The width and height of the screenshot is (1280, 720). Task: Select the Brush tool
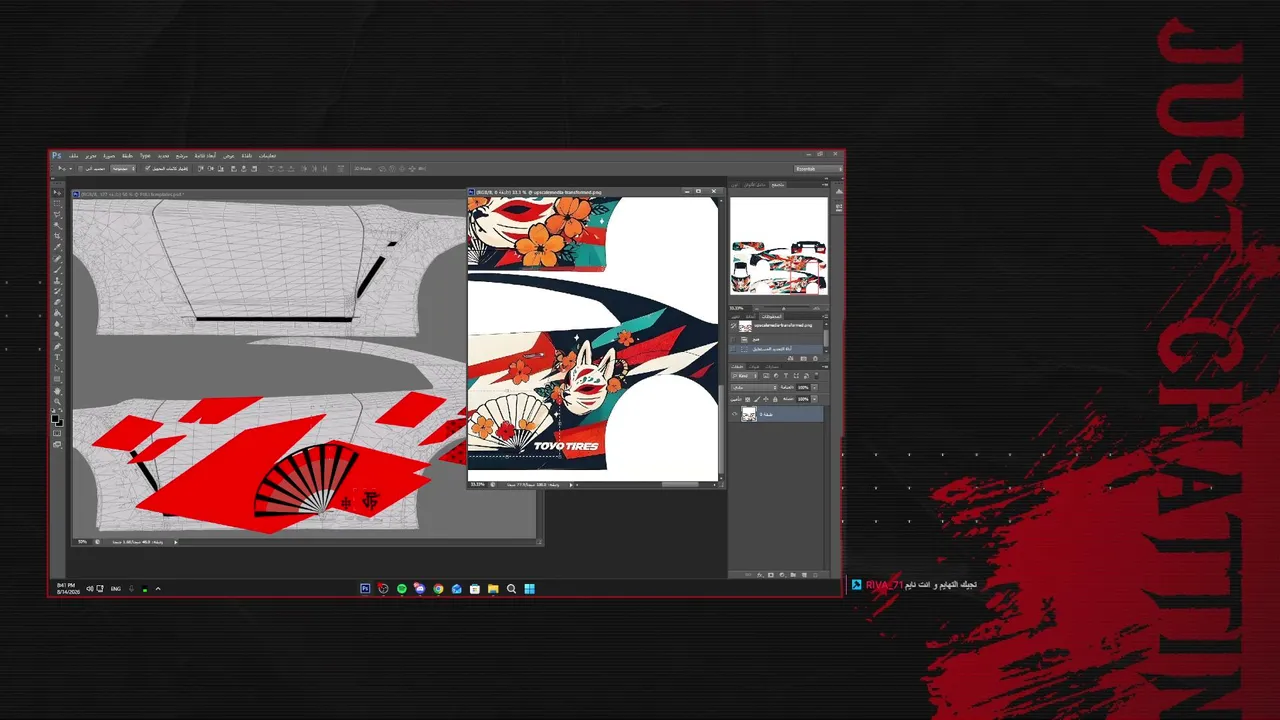tap(58, 269)
